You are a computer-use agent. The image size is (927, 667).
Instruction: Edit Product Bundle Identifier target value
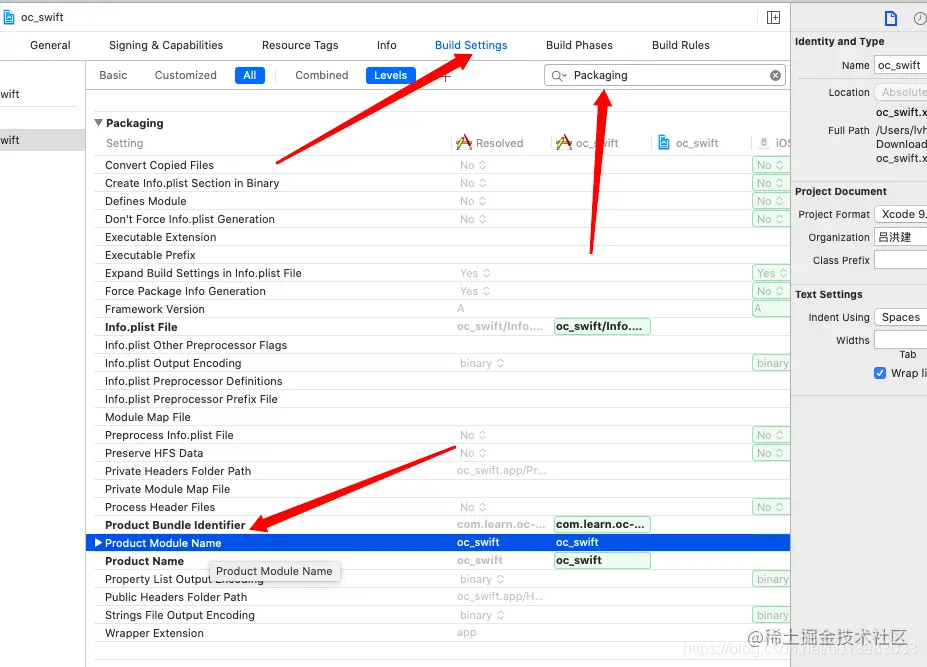coord(602,524)
